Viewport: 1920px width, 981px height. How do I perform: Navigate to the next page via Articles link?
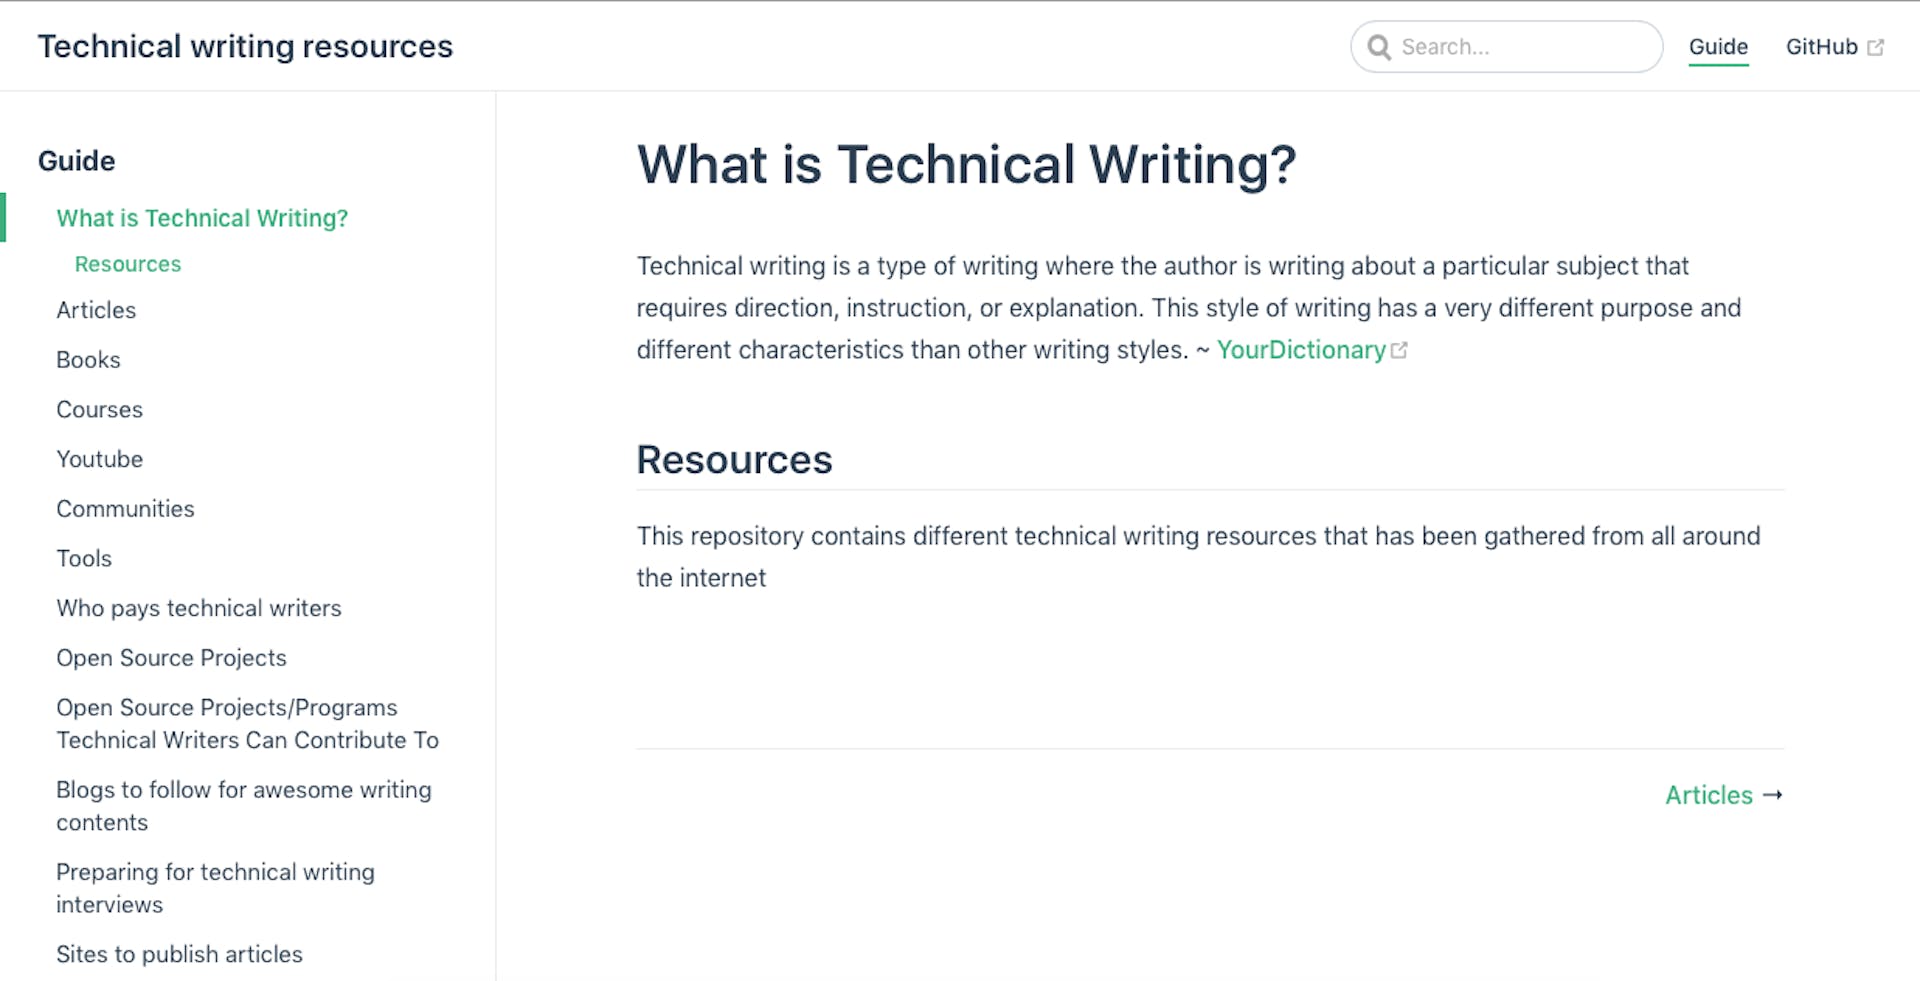click(x=1709, y=795)
